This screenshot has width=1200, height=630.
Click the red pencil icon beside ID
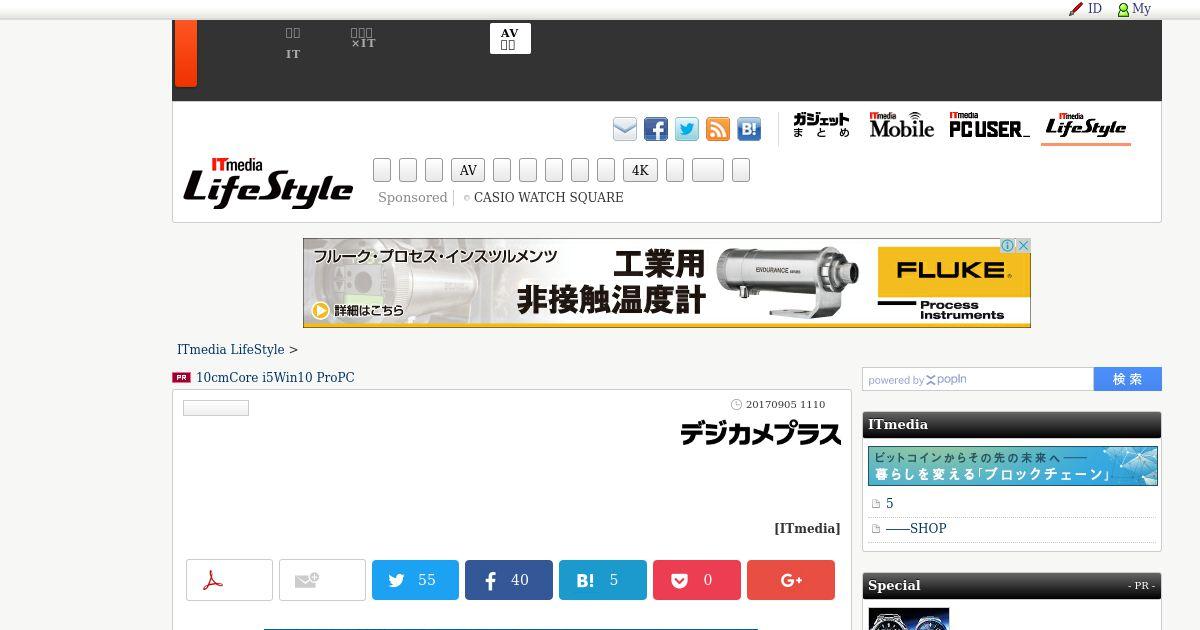point(1076,9)
